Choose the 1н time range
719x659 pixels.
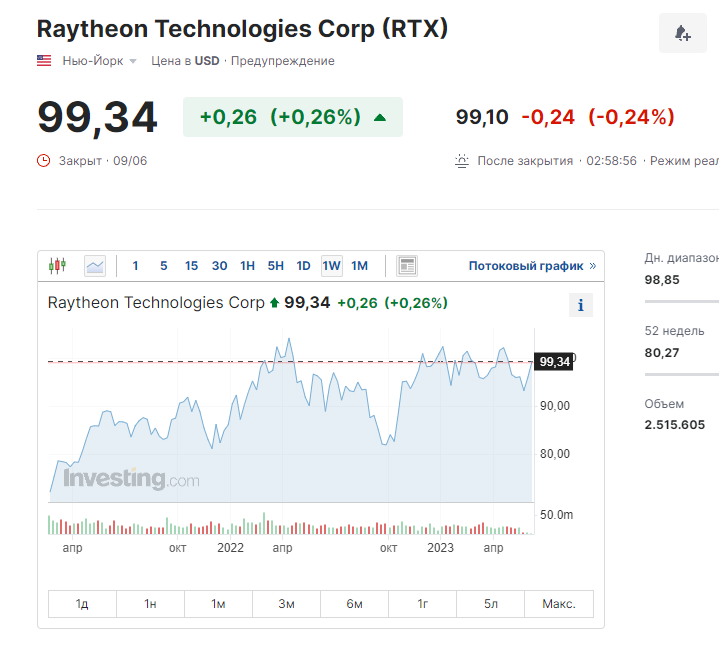150,604
